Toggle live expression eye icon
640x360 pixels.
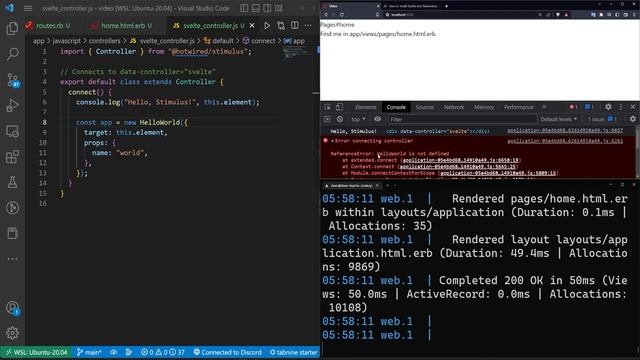pos(378,119)
